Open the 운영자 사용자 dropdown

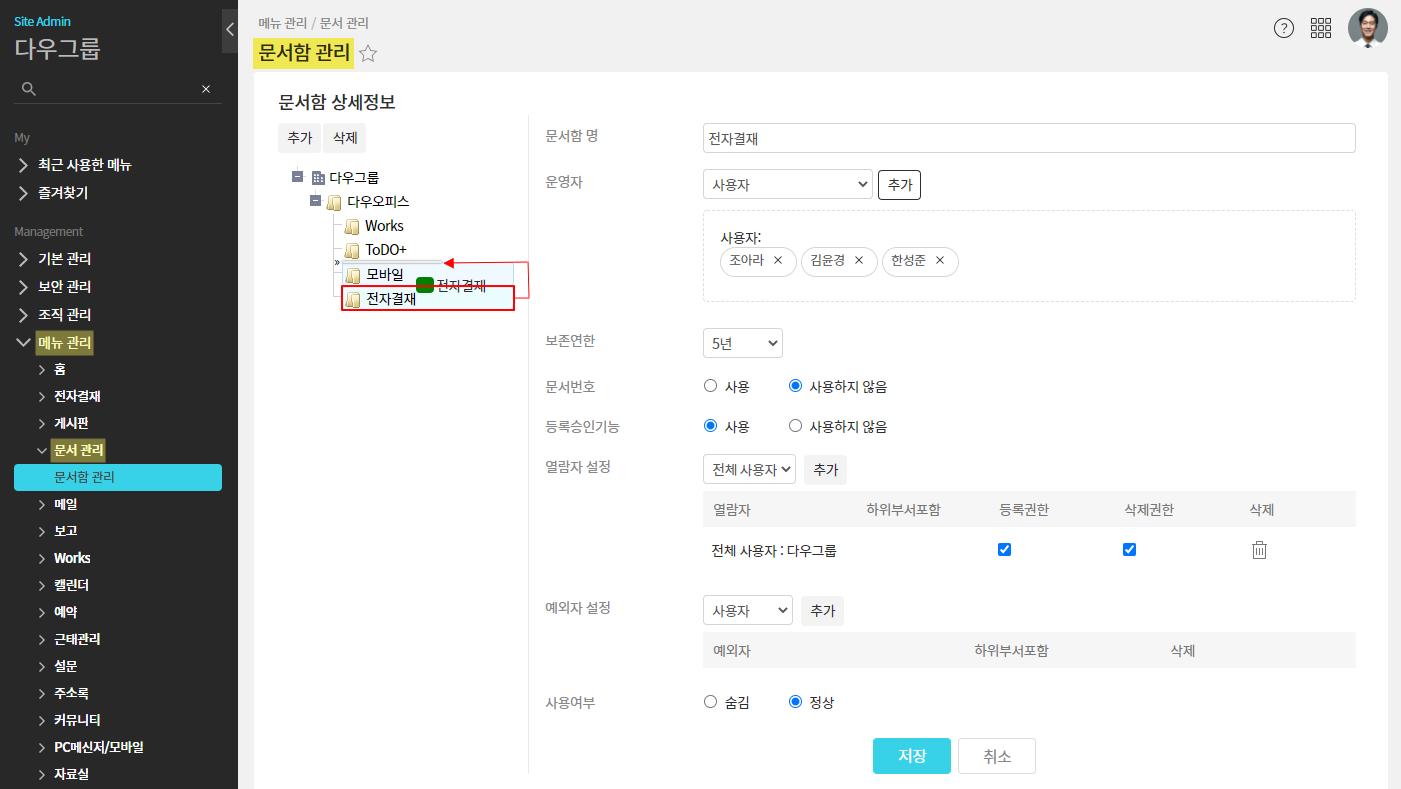point(787,185)
